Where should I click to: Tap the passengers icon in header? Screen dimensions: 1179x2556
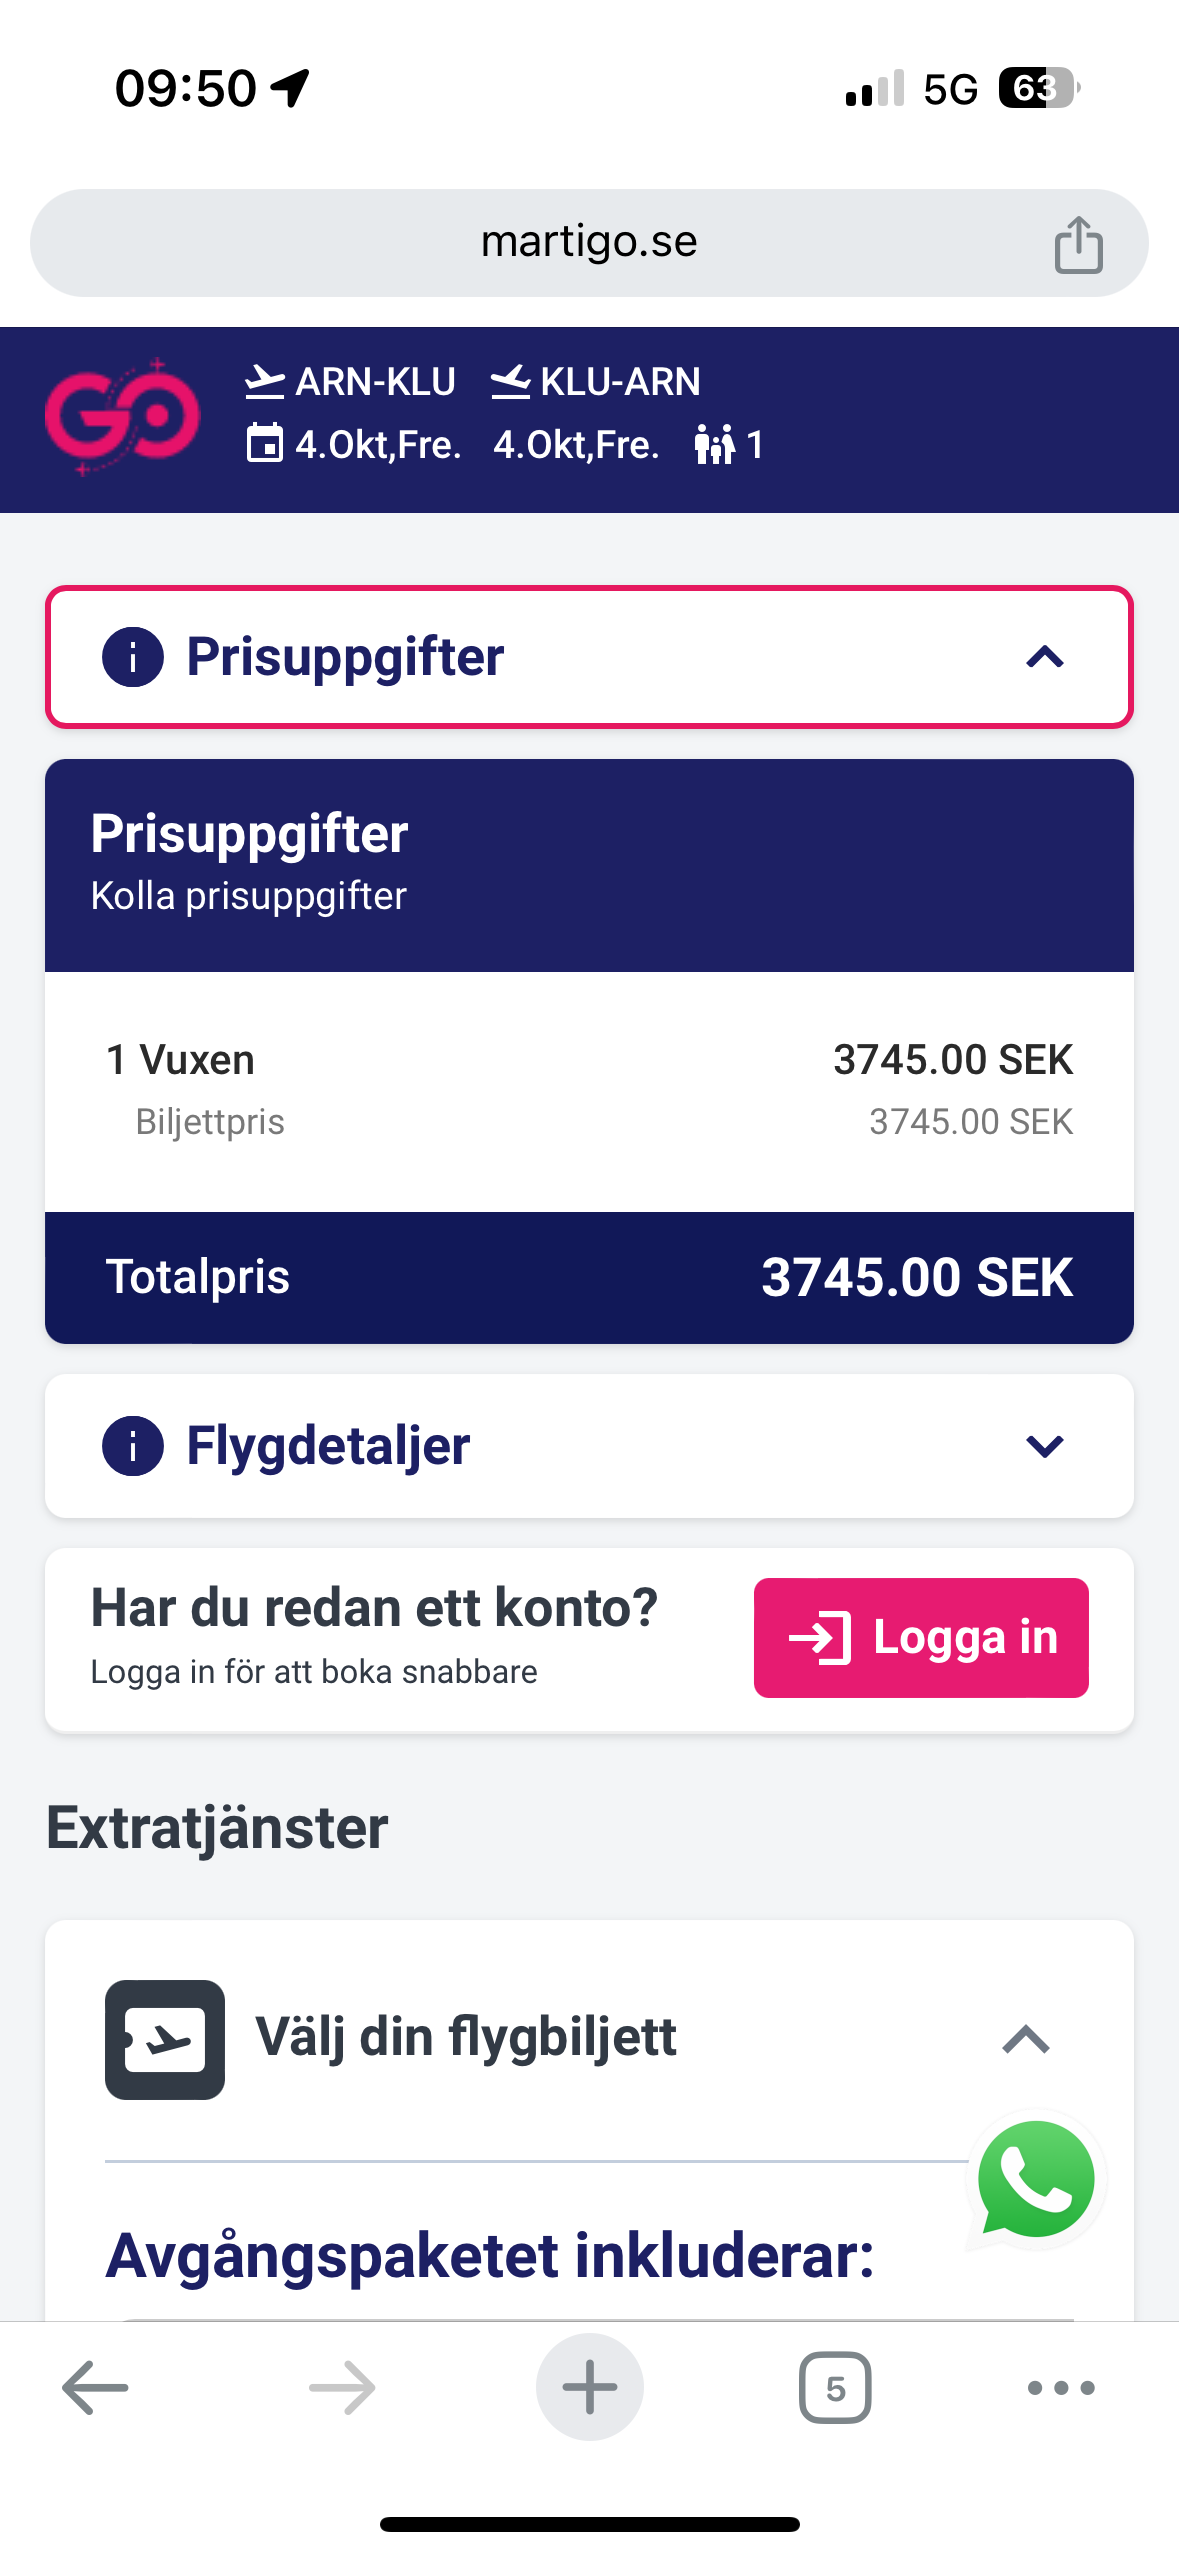[714, 444]
